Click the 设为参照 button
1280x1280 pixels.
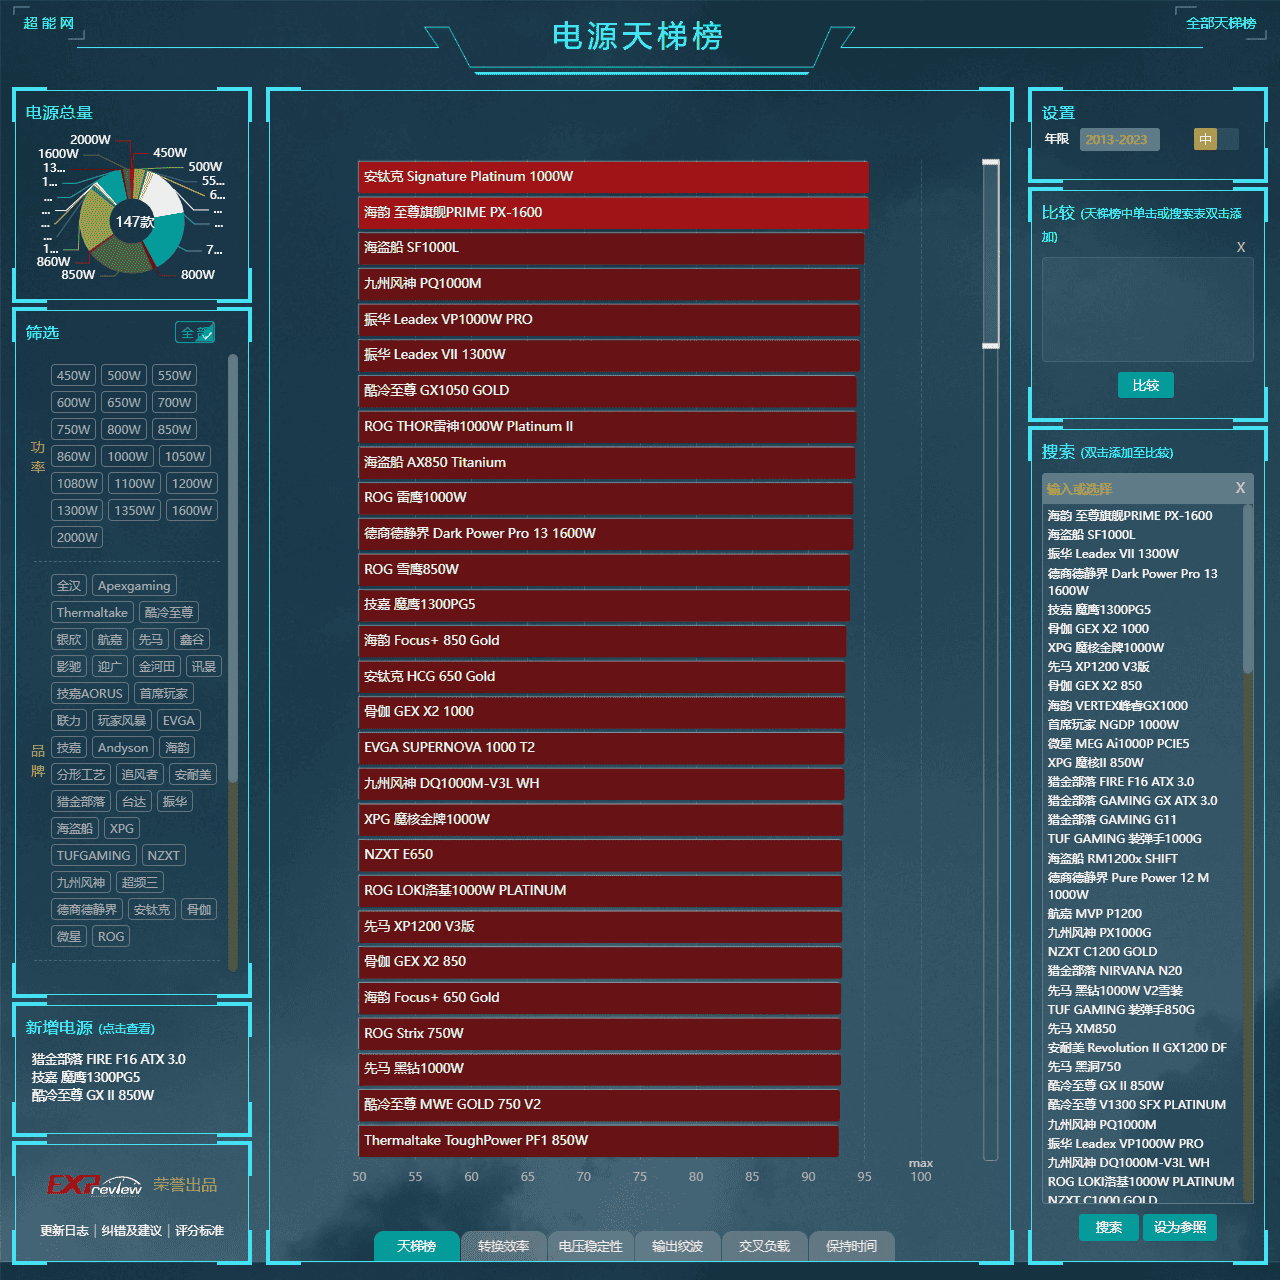1180,1227
